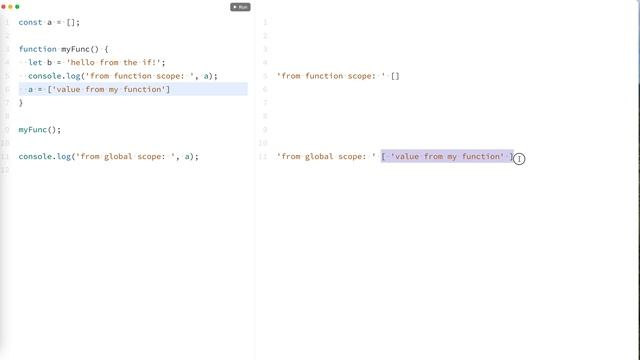Click the 'myFunc();' call line
This screenshot has height=360, width=640.
coord(40,130)
